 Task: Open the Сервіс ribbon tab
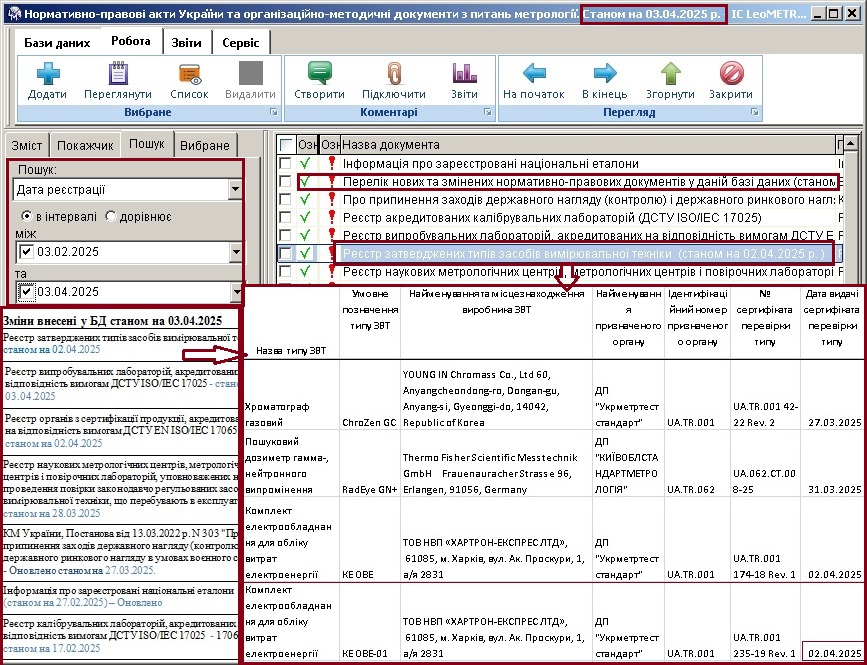pos(239,43)
